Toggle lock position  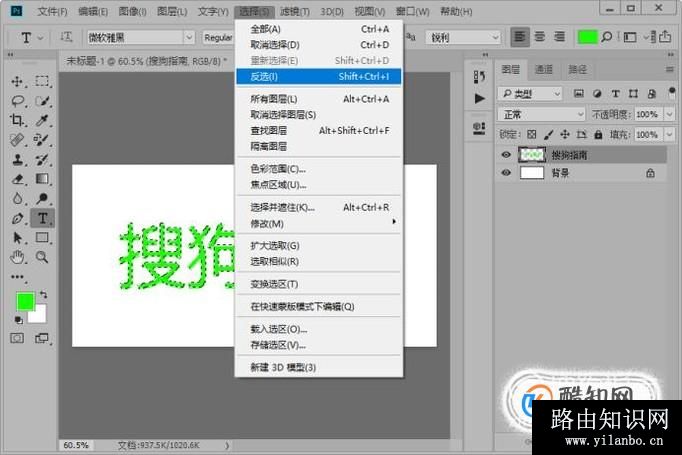click(565, 134)
